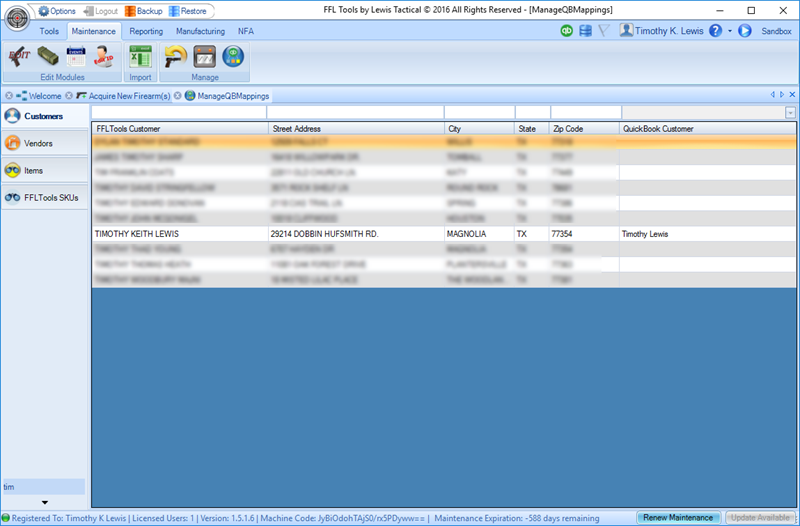This screenshot has width=800, height=526.
Task: Click the Excel import icon
Action: point(140,56)
